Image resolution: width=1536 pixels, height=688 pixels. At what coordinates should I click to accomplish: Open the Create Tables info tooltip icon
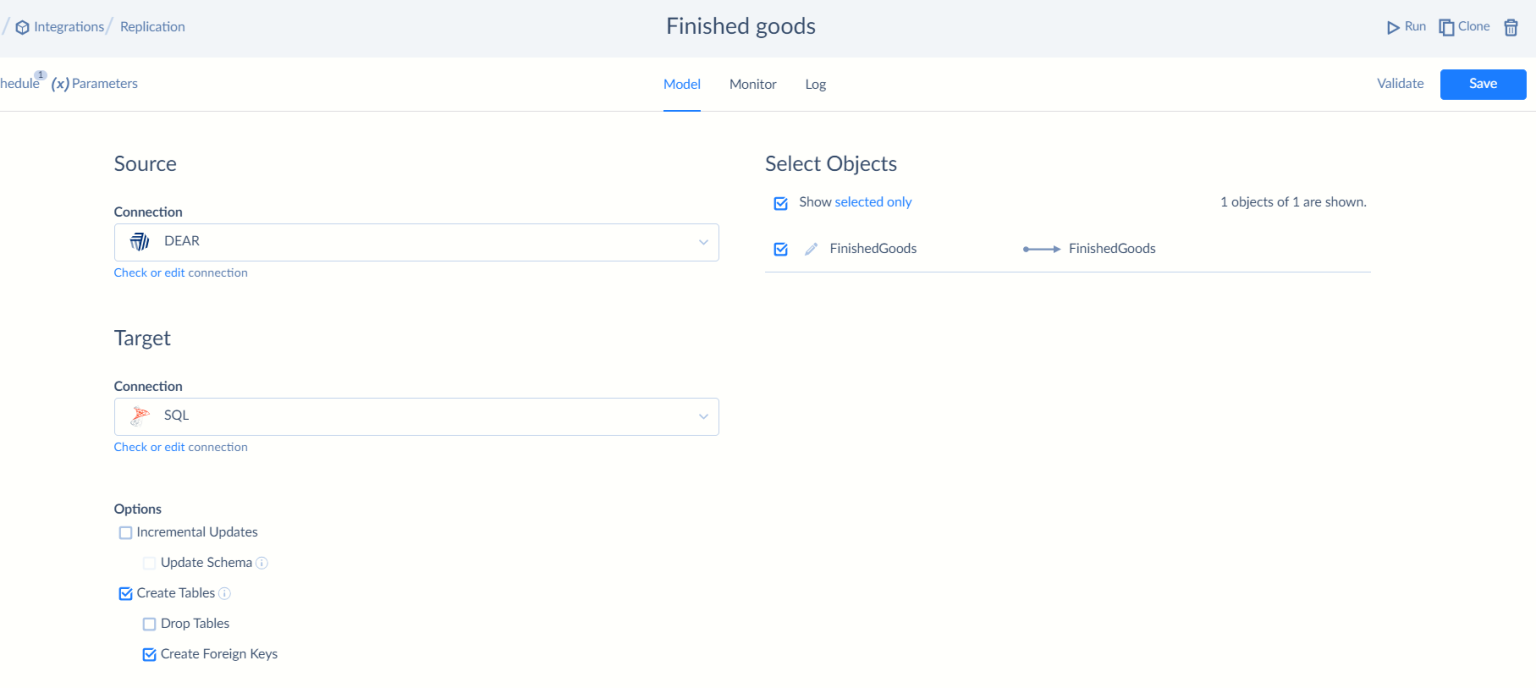224,593
